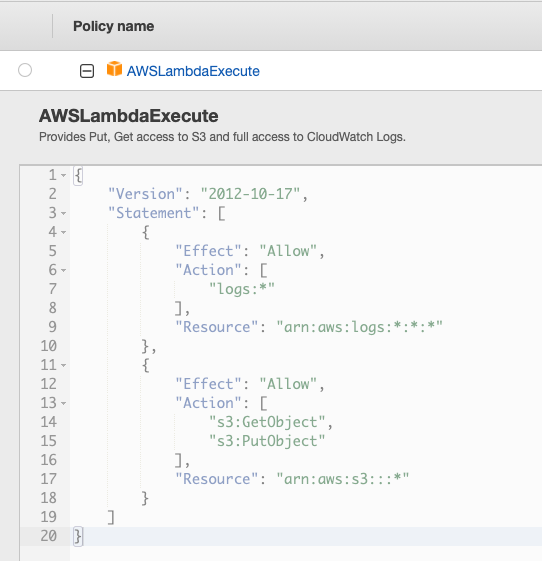This screenshot has width=542, height=561.
Task: Click the "Allow" value on line 12
Action: coord(288,384)
